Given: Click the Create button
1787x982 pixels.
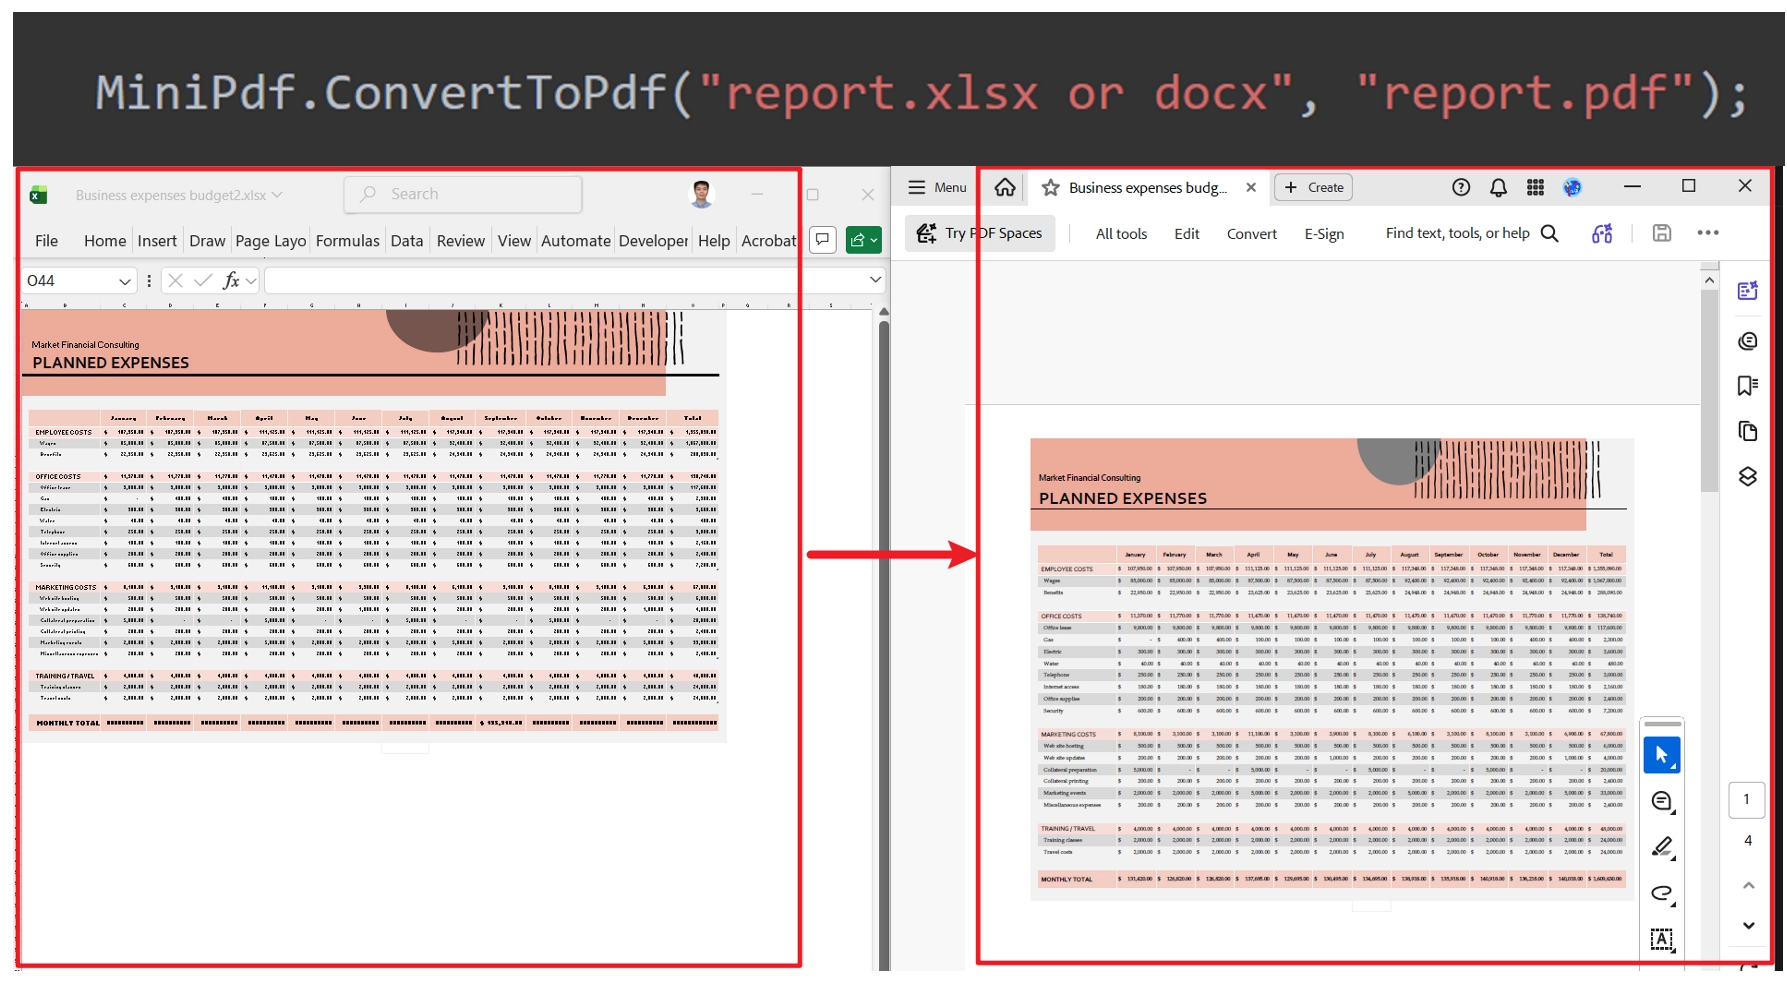Looking at the screenshot, I should (1313, 188).
